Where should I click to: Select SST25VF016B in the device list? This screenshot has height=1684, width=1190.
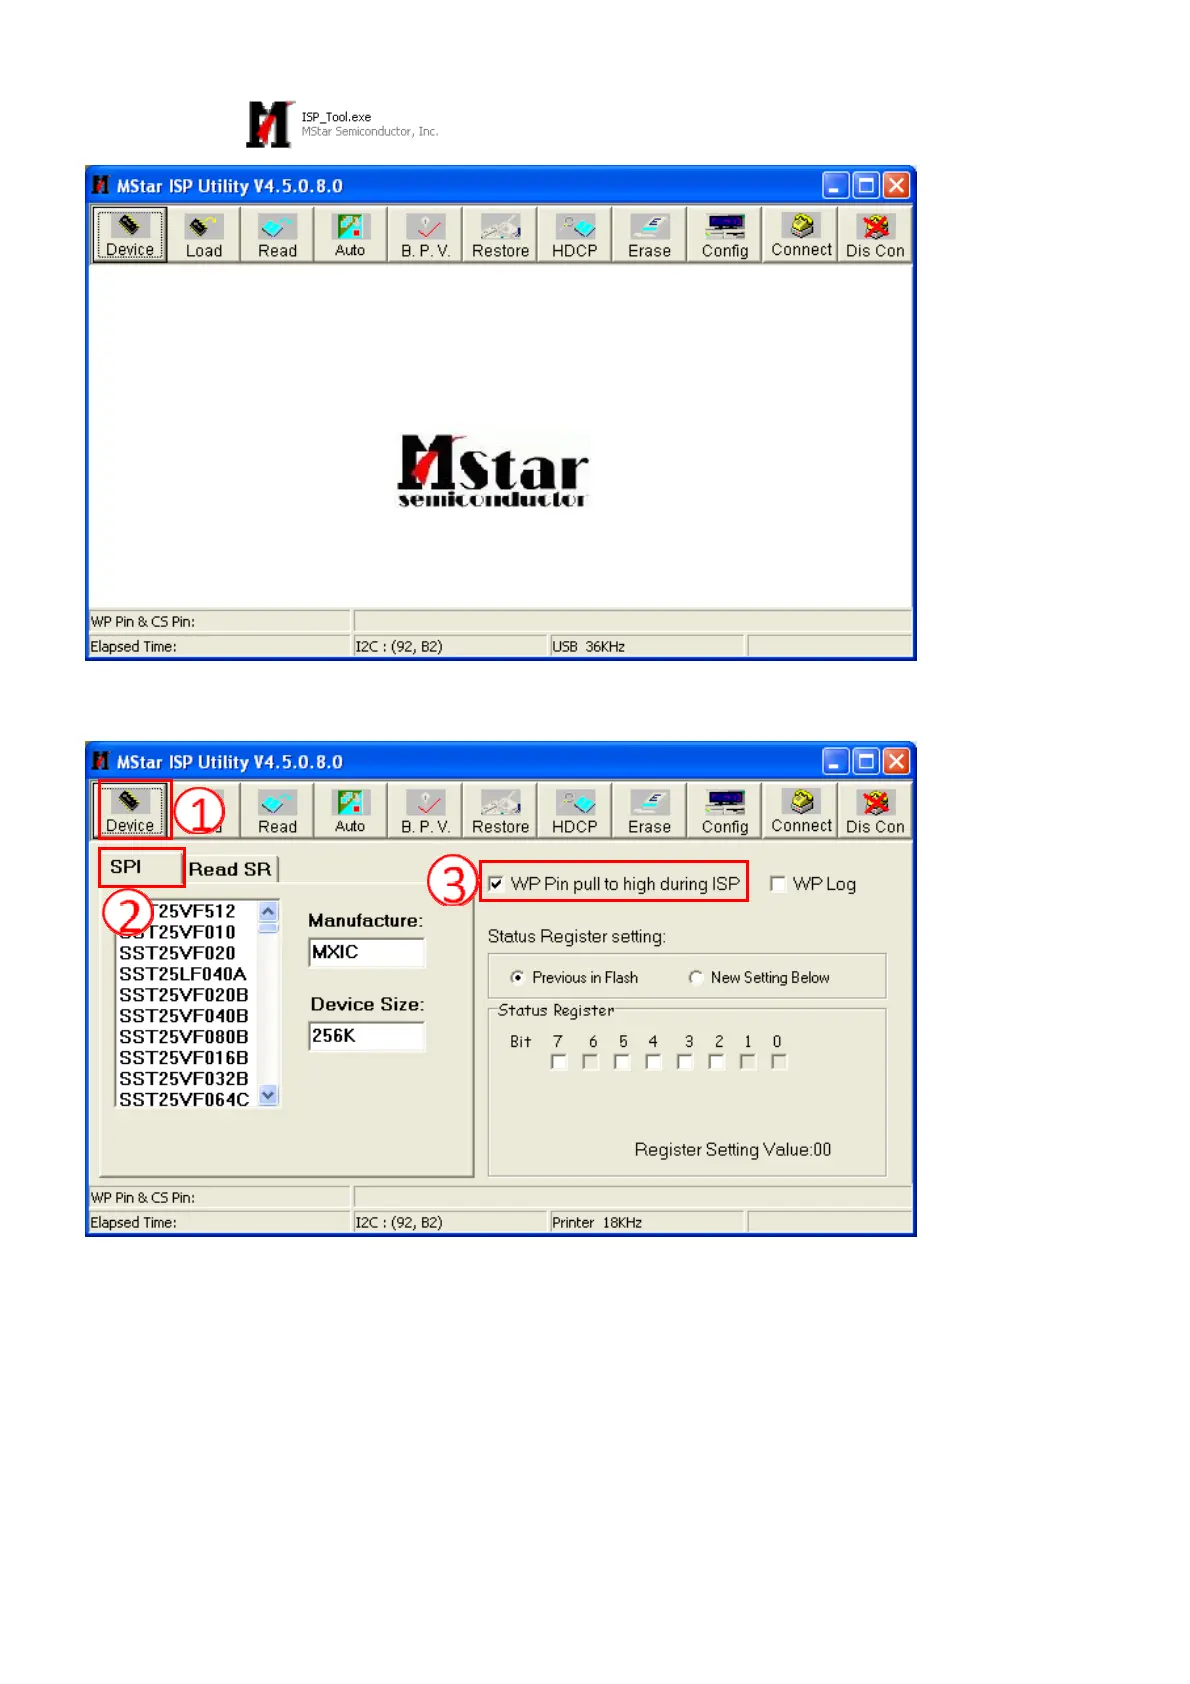point(184,1058)
